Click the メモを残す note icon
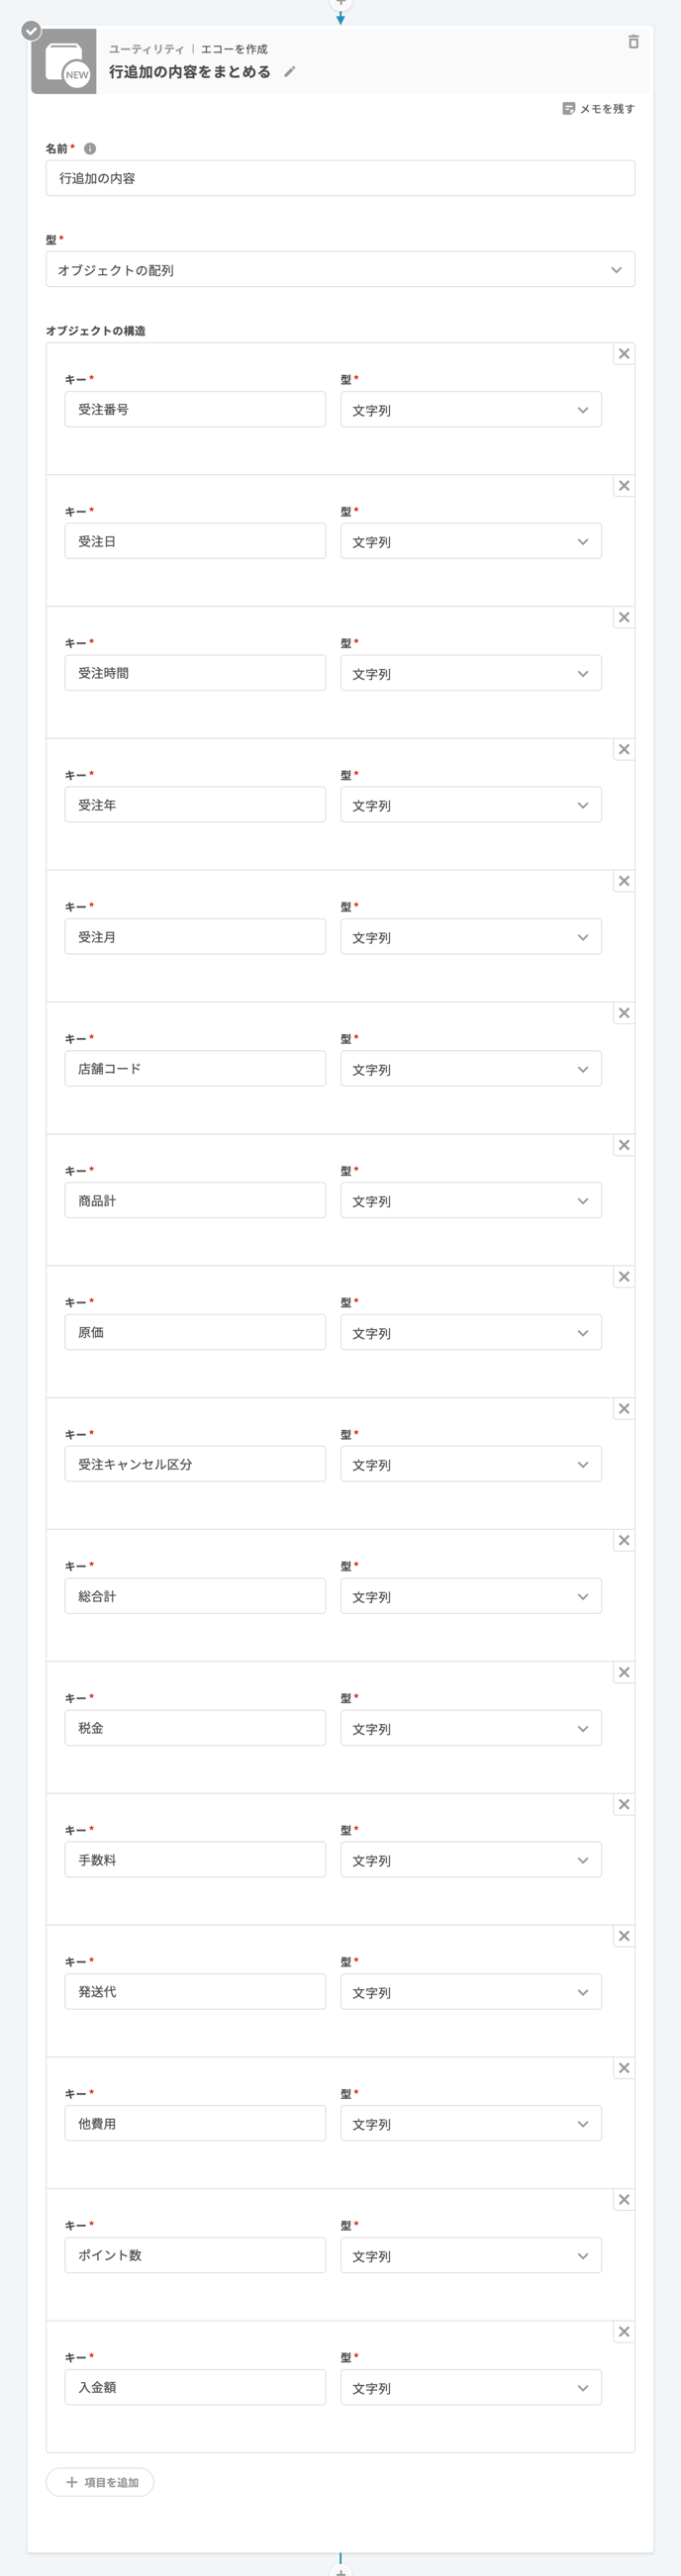 (x=568, y=108)
